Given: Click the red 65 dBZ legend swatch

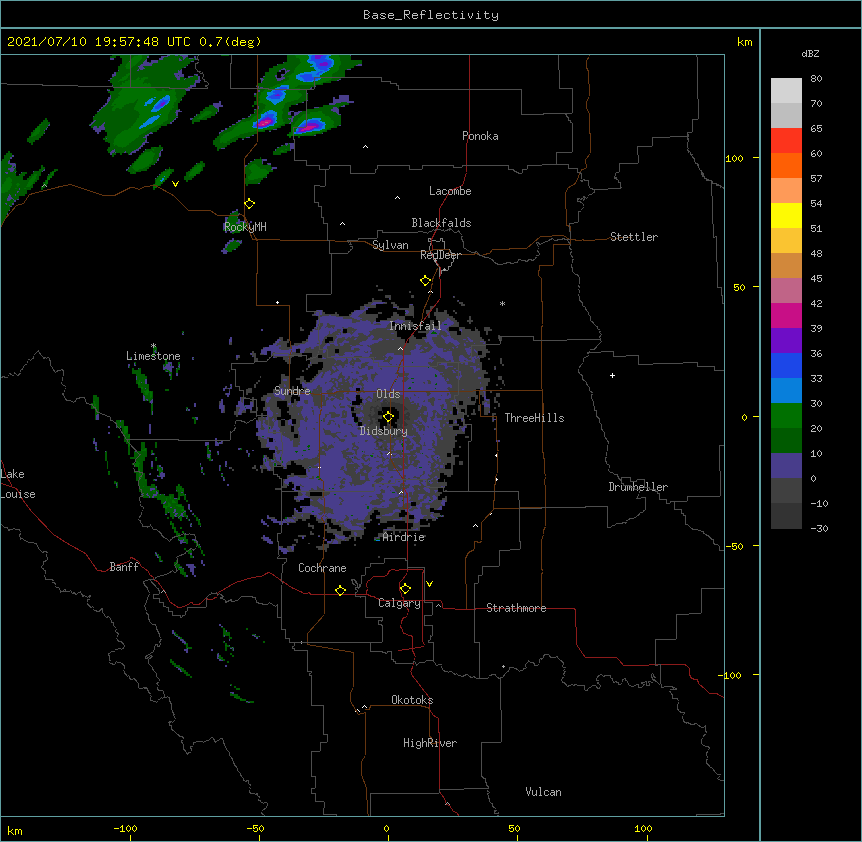Looking at the screenshot, I should pyautogui.click(x=786, y=140).
